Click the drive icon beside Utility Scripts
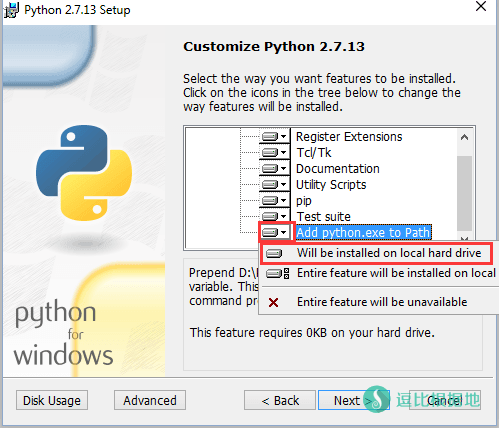 pos(270,185)
